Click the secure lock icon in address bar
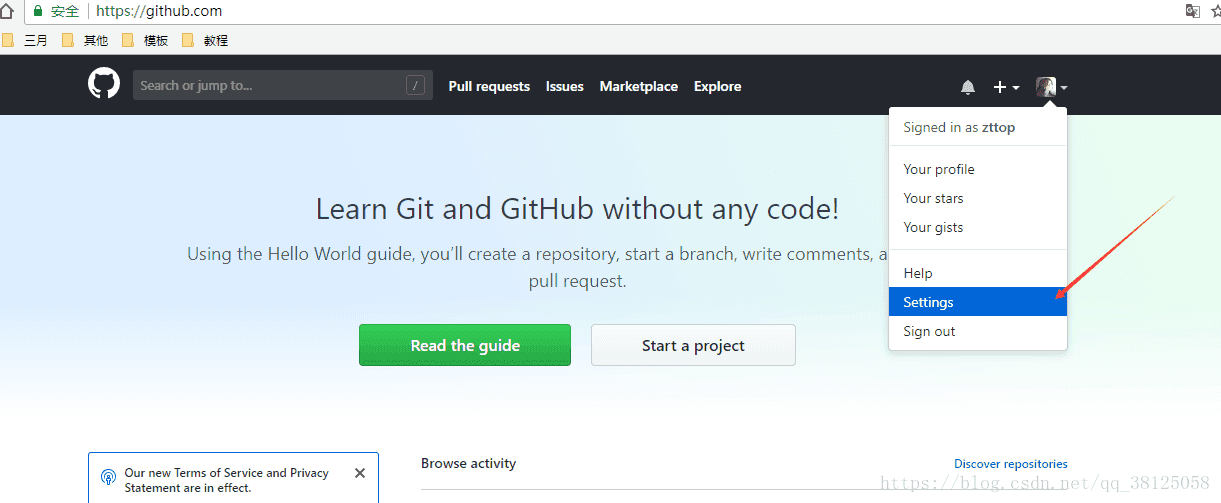This screenshot has height=503, width=1221. (x=38, y=11)
